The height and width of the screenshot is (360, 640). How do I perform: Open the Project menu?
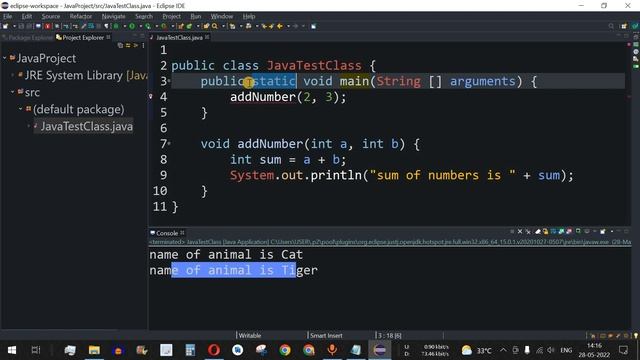tap(171, 16)
